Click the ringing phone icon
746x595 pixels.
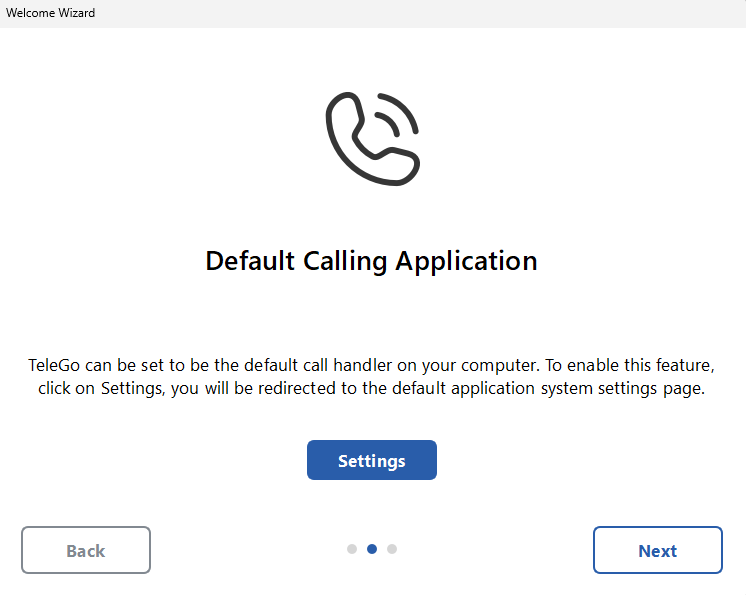[373, 138]
